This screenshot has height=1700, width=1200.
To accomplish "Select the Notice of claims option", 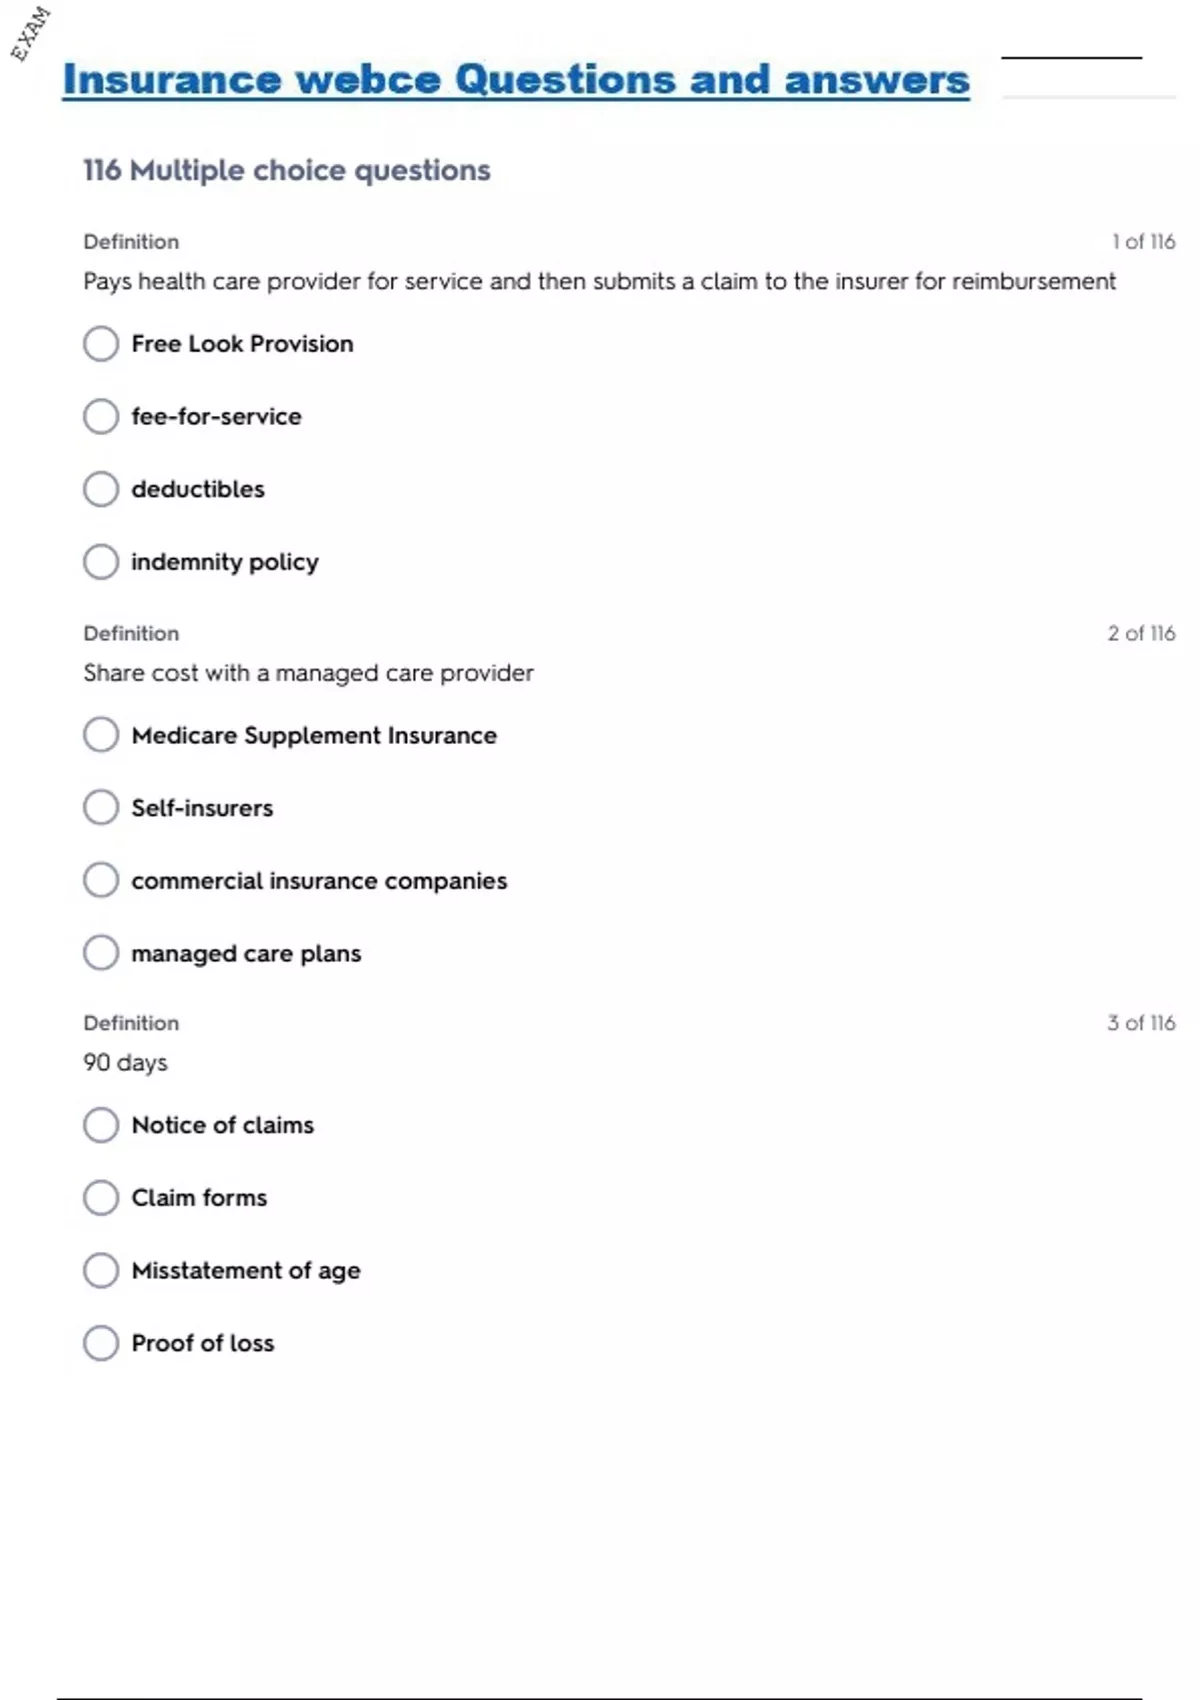I will tap(101, 1125).
